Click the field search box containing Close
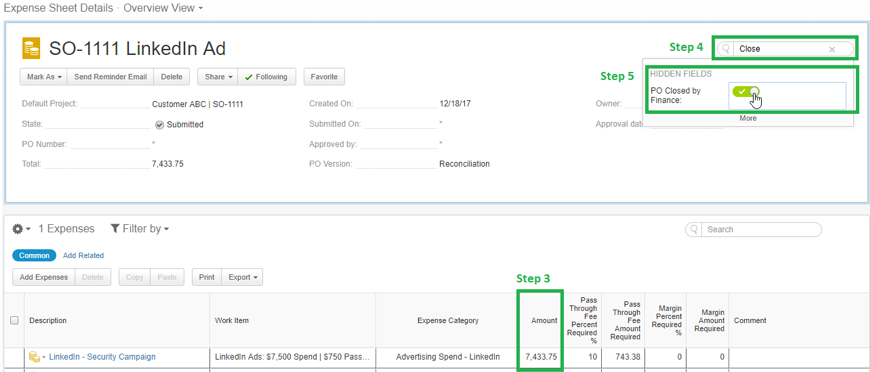This screenshot has width=870, height=372. pyautogui.click(x=785, y=49)
